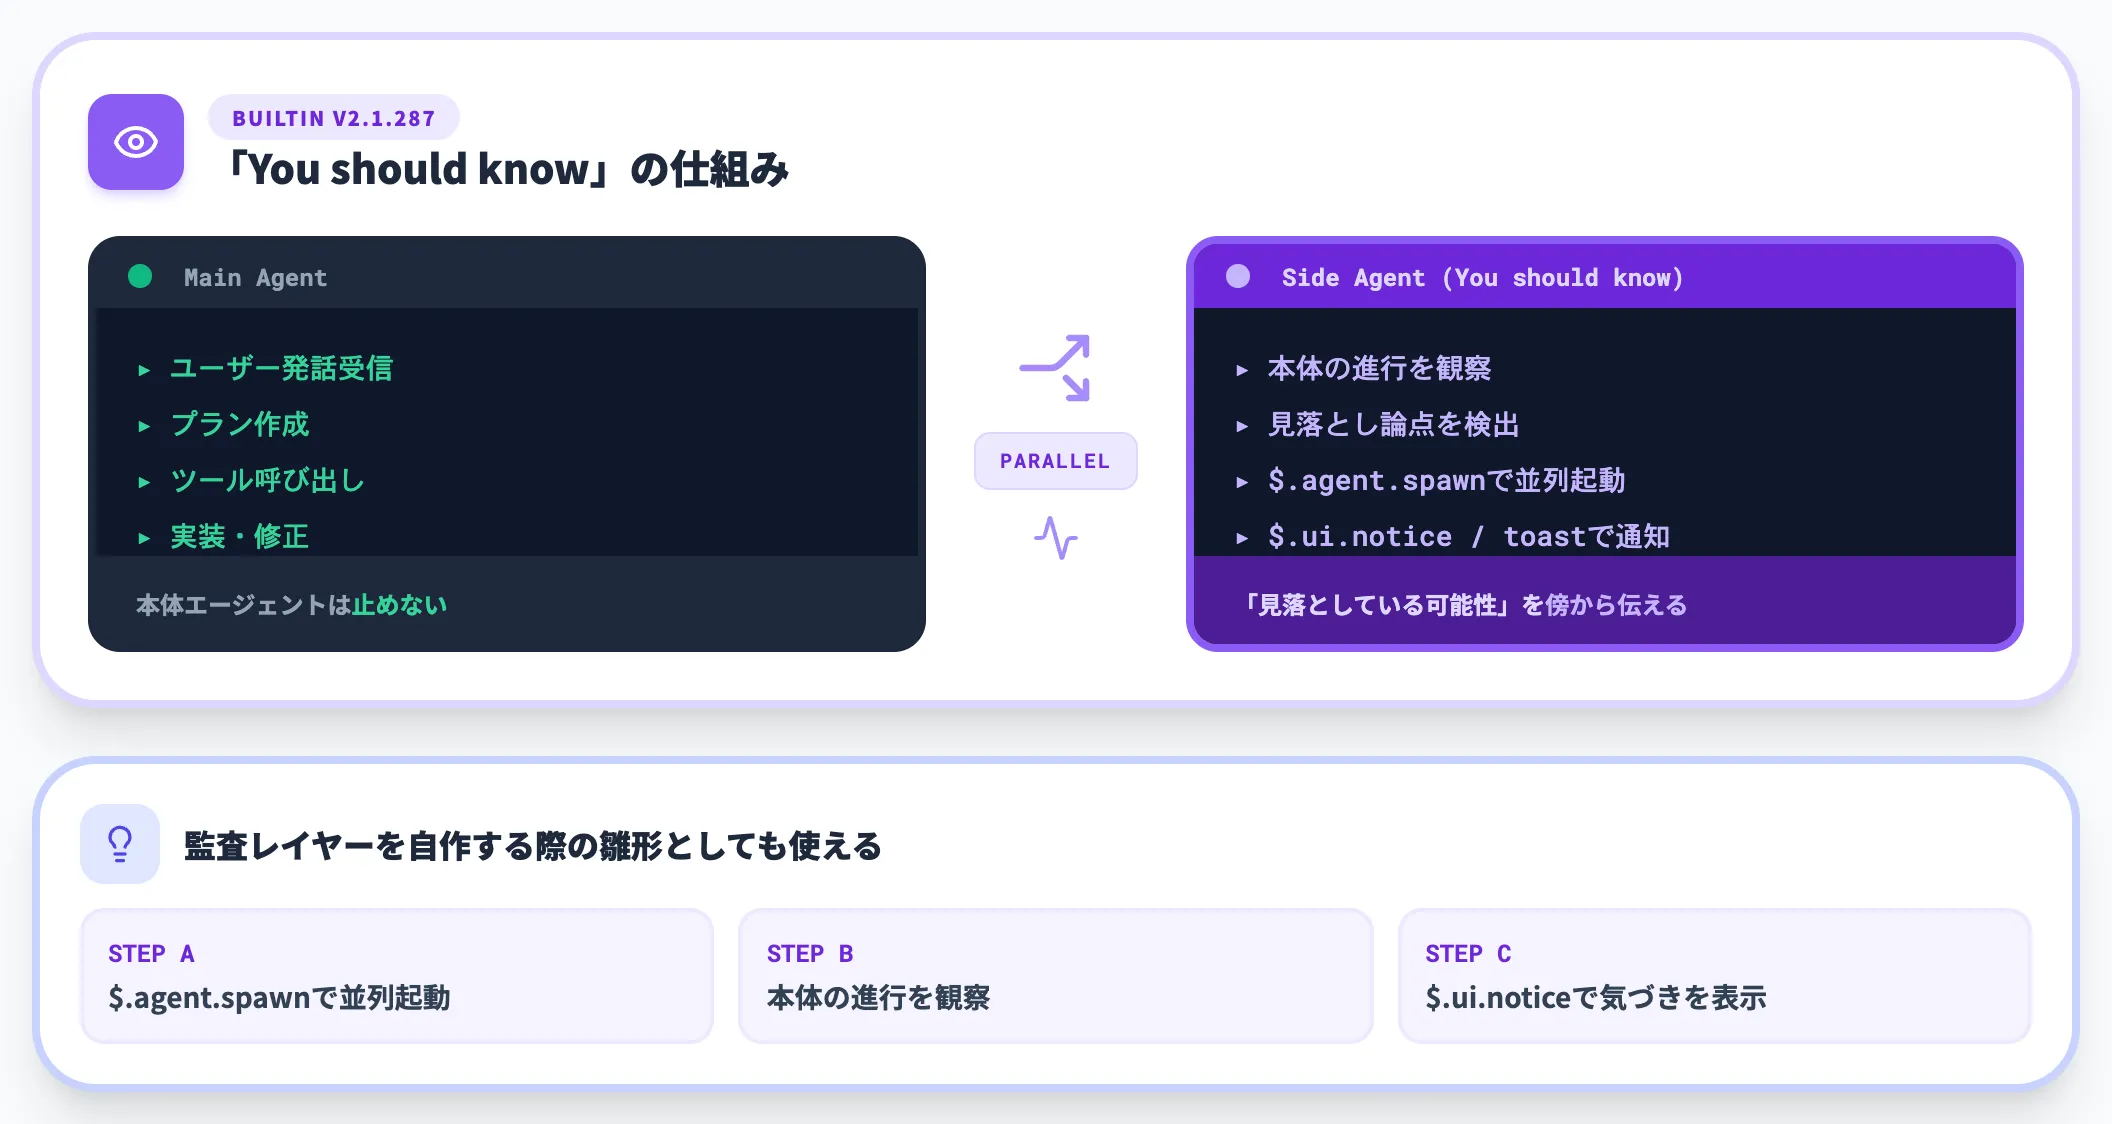
Task: Expand the 本体の進行を観察 terminal row triangle
Action: click(x=1242, y=370)
